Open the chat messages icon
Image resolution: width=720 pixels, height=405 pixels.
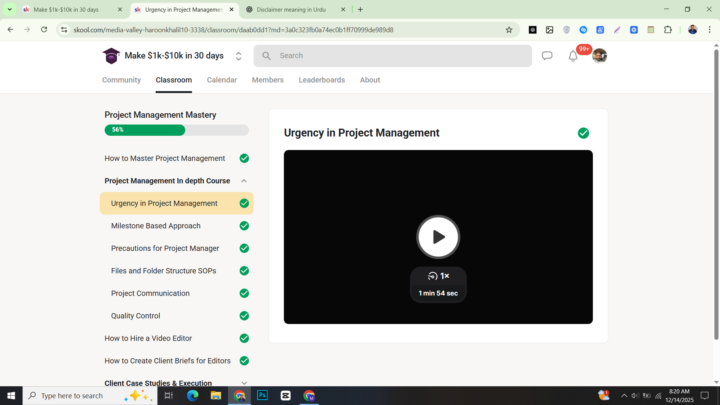(x=547, y=56)
